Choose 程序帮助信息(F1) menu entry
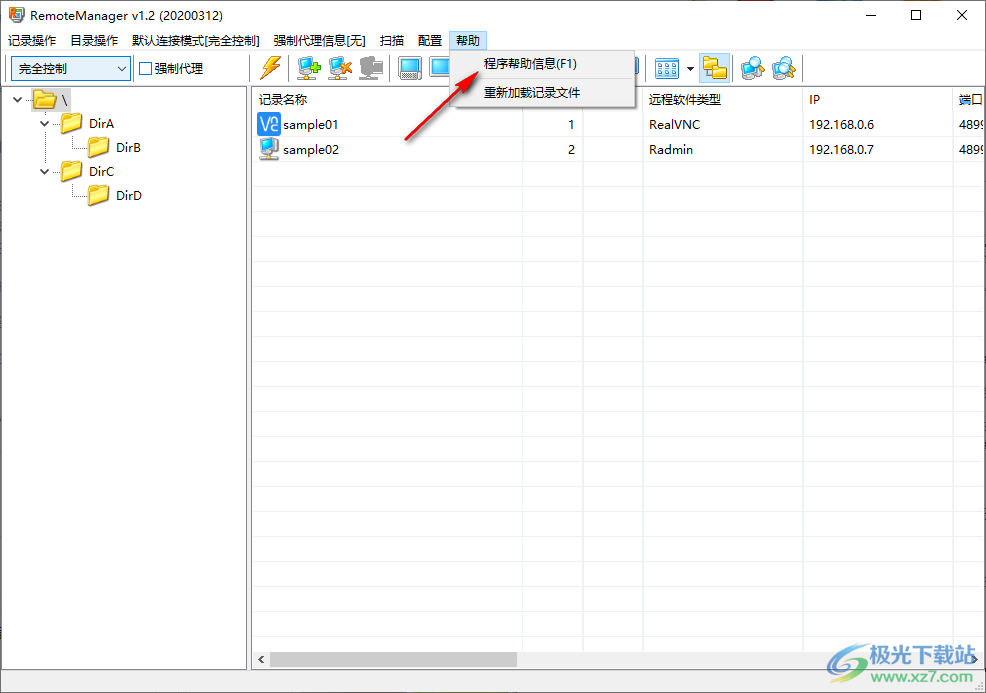The image size is (986, 693). (543, 64)
